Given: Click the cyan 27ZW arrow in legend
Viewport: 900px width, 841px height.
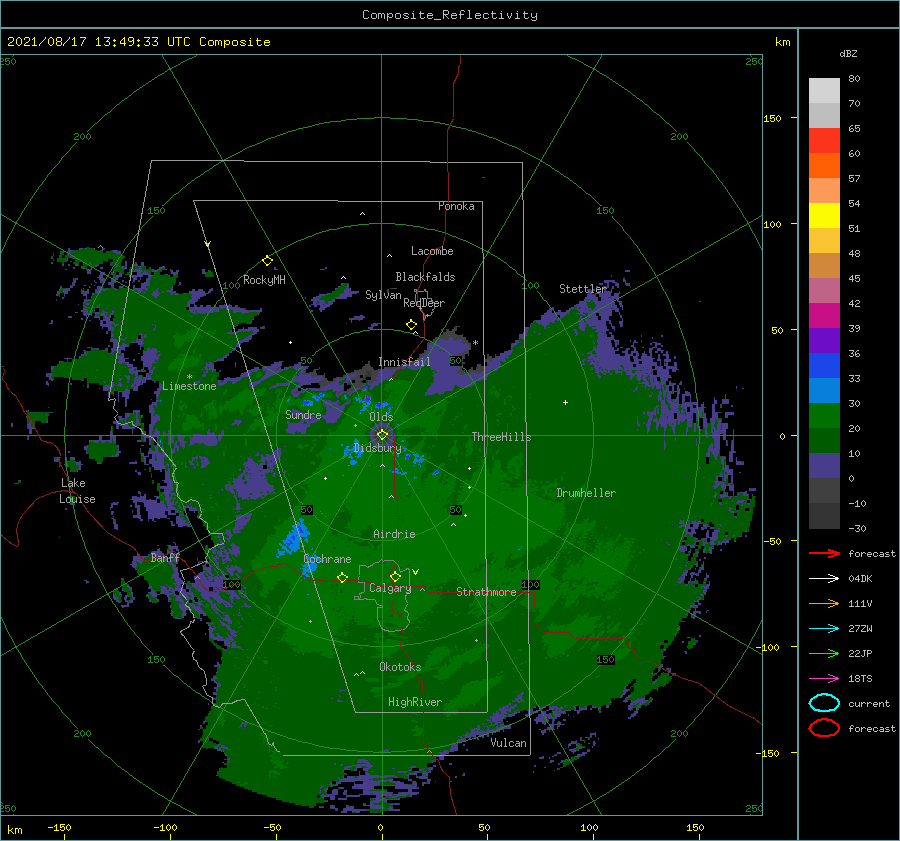Looking at the screenshot, I should click(824, 629).
